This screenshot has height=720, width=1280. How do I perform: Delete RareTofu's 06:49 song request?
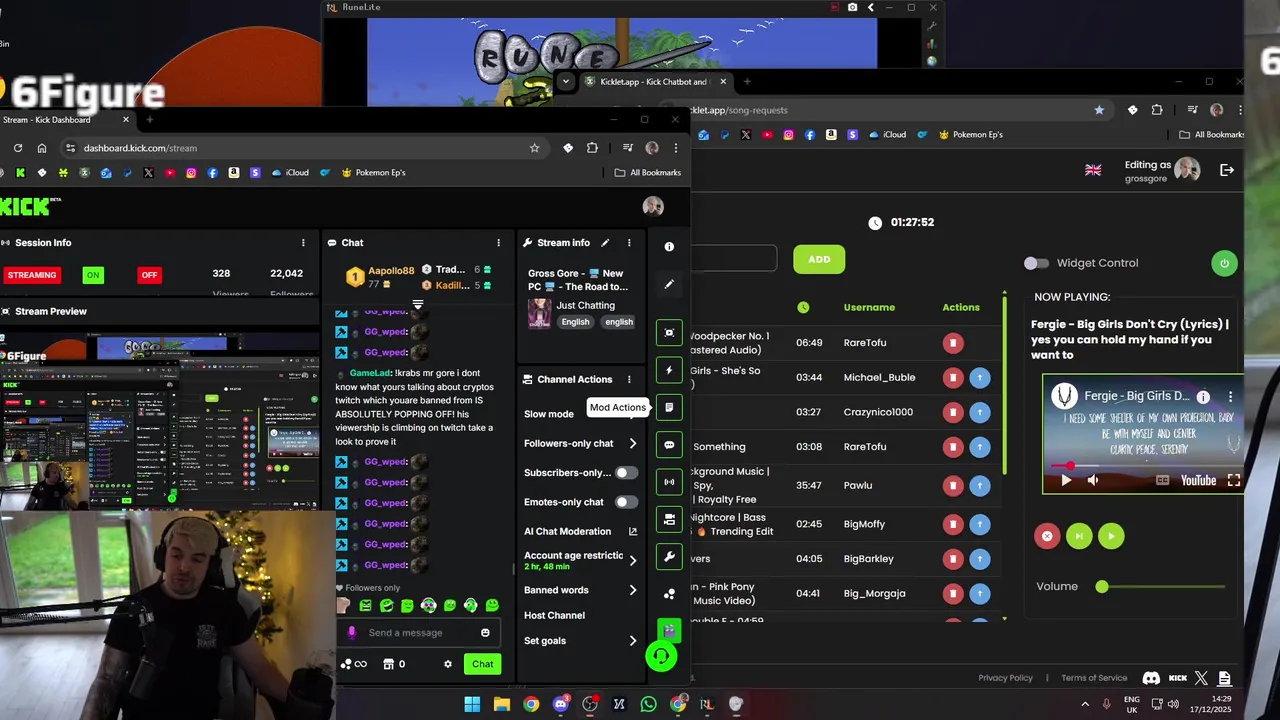tap(953, 343)
